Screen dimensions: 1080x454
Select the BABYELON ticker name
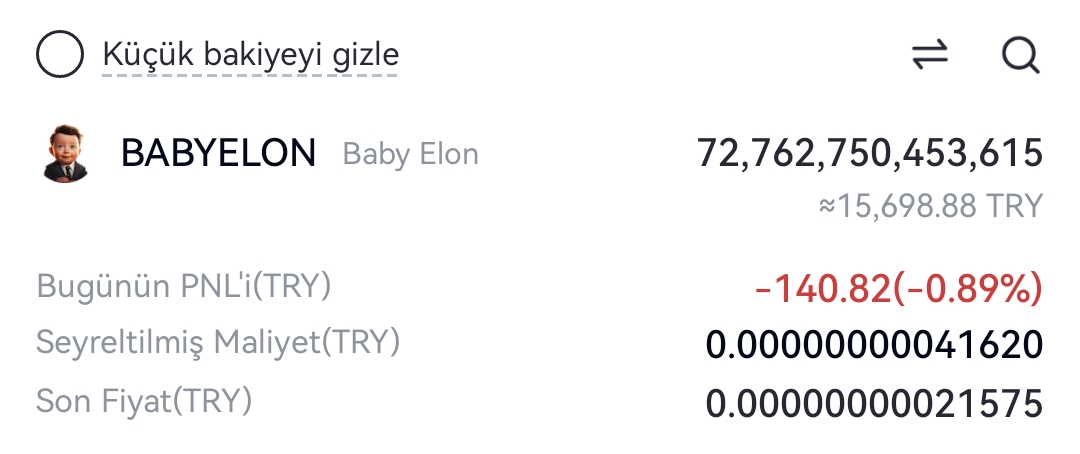coord(218,153)
